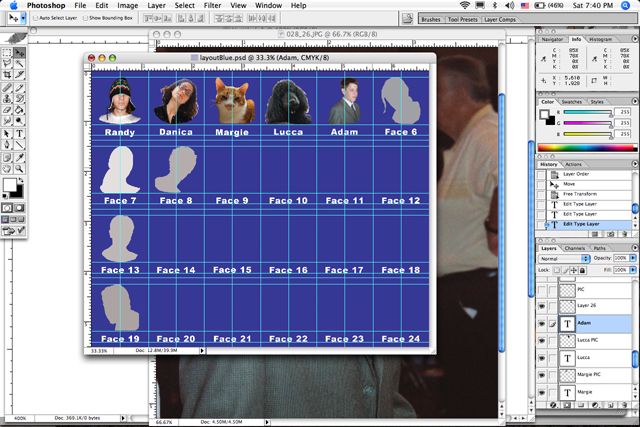Hide the Lucca PIC layer
Screen dimensions: 640x427
tap(542, 340)
